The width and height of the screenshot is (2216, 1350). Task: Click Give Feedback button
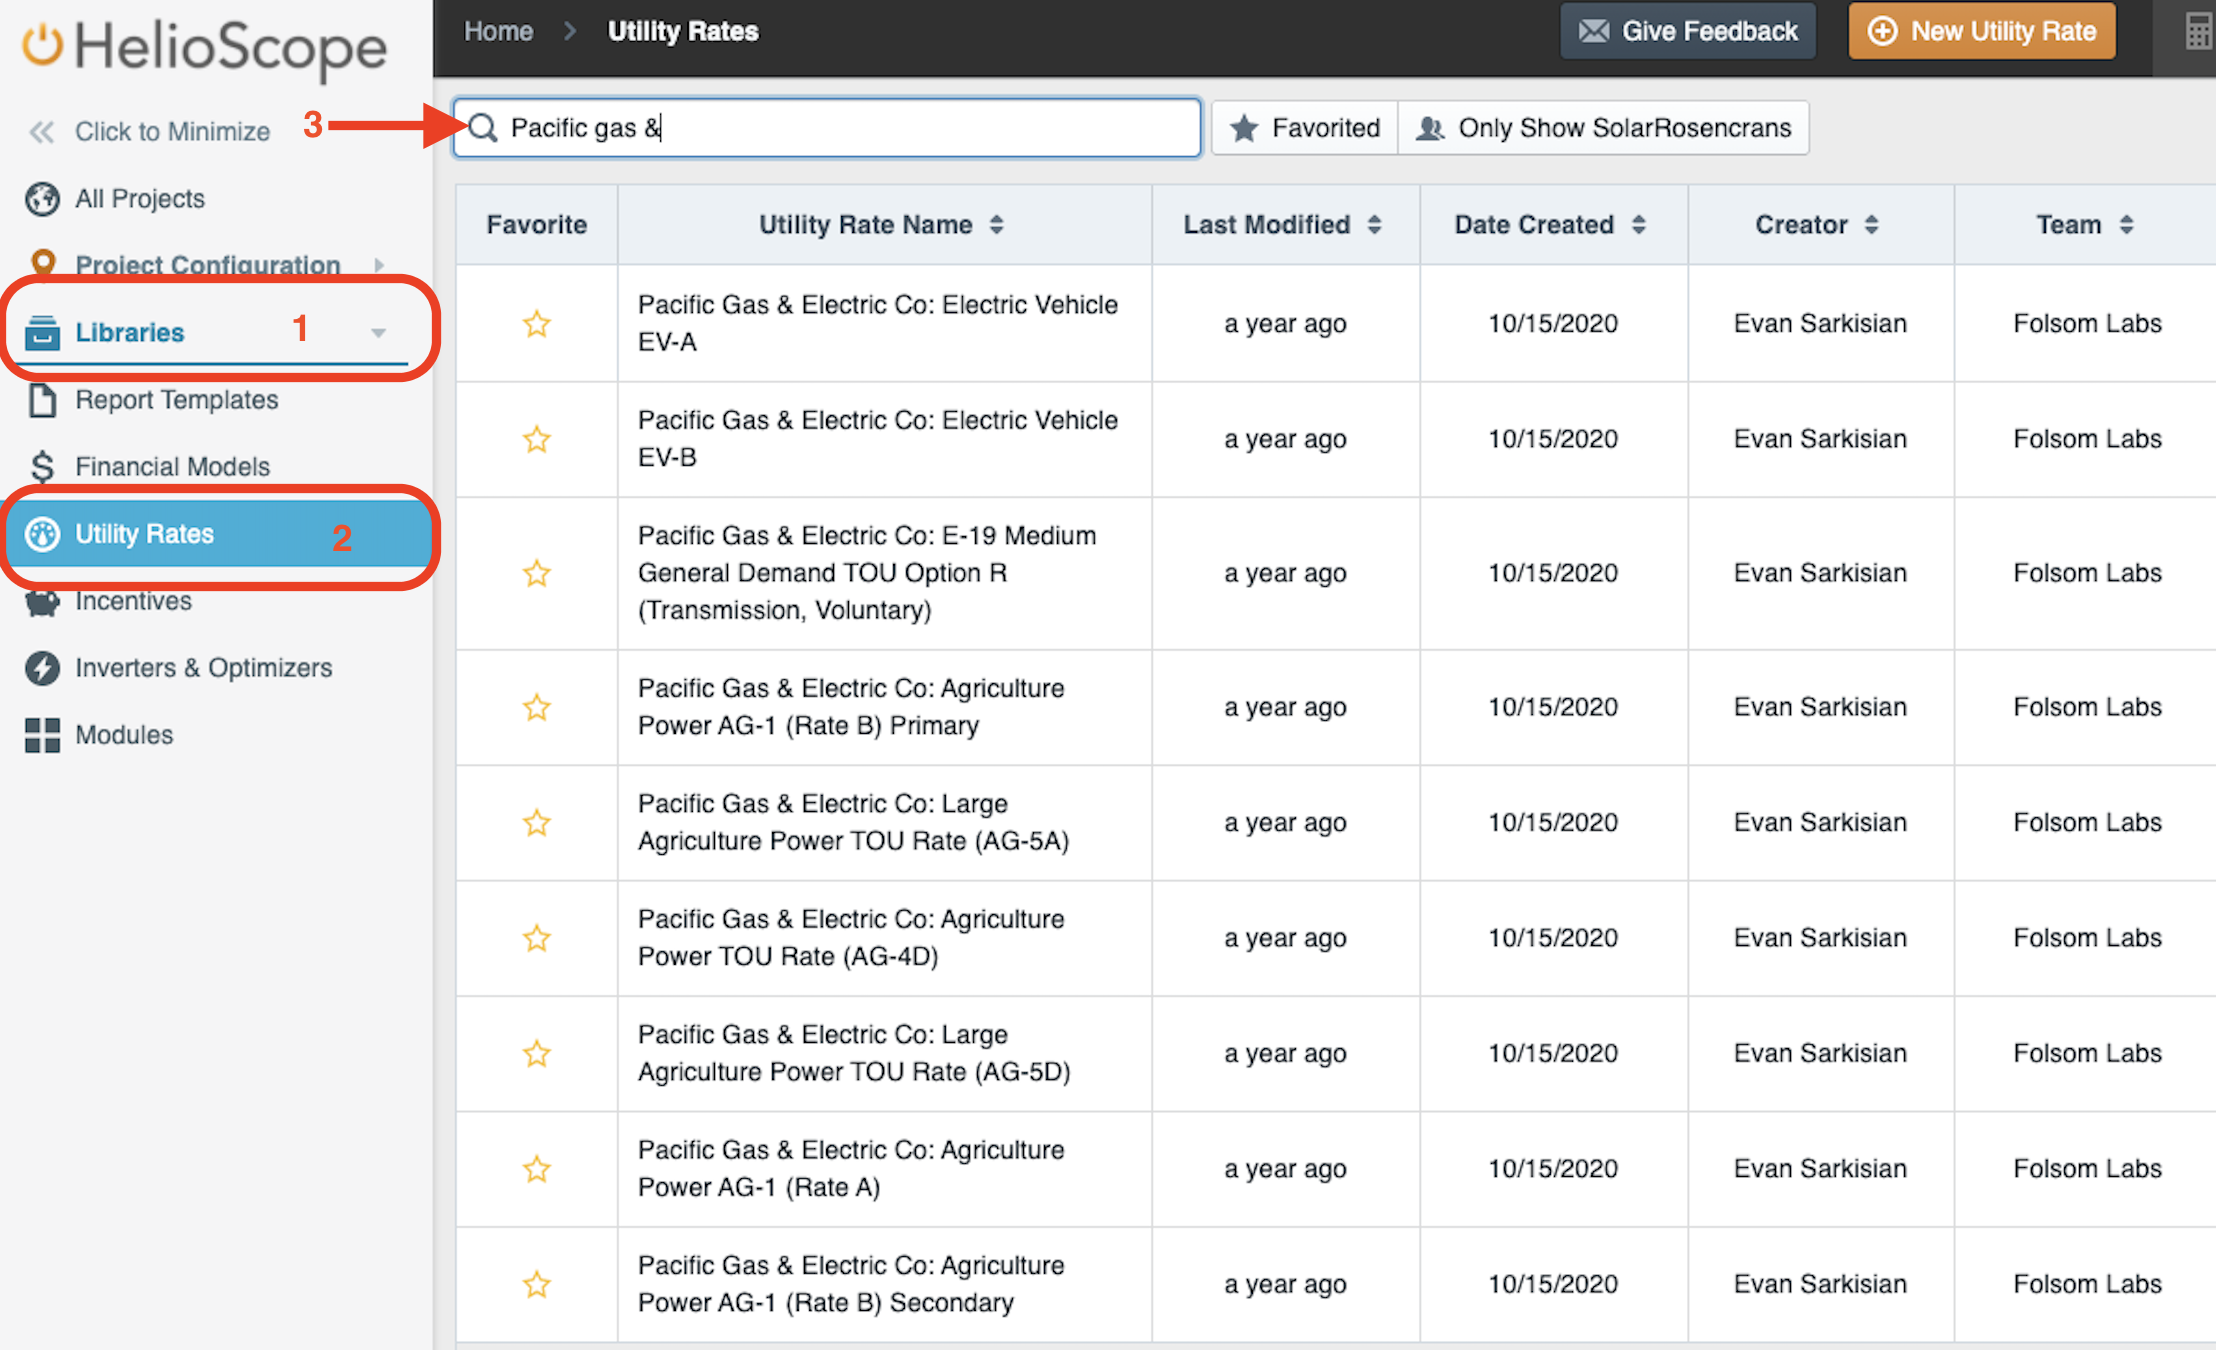tap(1688, 31)
